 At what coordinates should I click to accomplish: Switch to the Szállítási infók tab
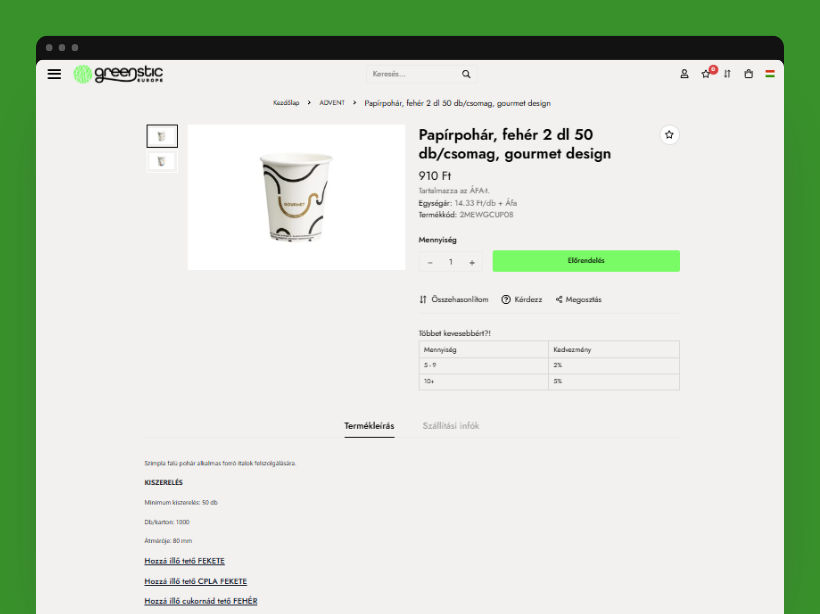(x=450, y=426)
